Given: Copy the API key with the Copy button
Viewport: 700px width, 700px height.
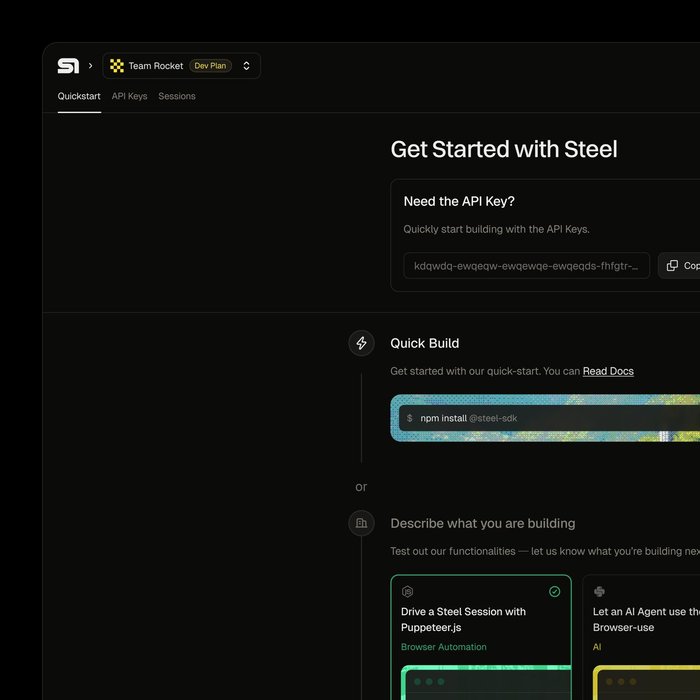Looking at the screenshot, I should [679, 266].
